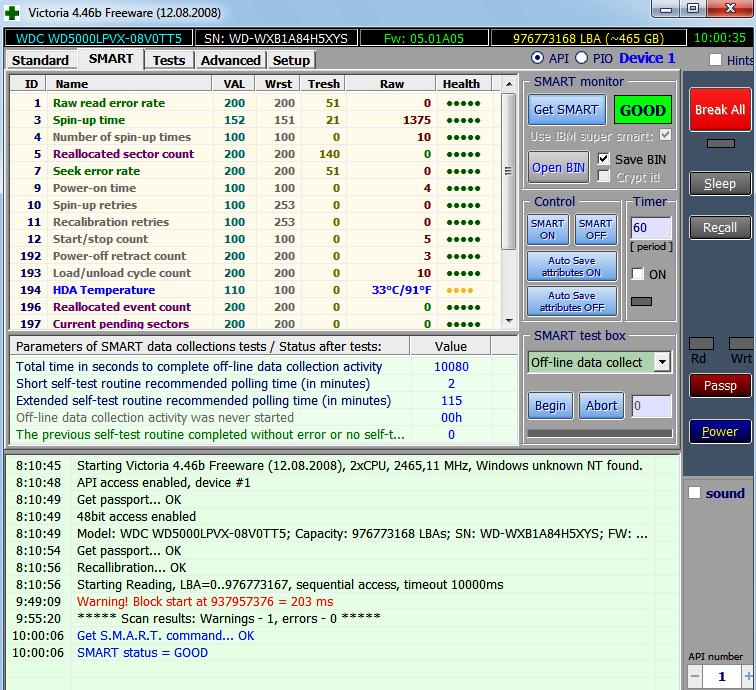Click the Open BIN button
Viewport: 756px width, 690px height.
558,167
